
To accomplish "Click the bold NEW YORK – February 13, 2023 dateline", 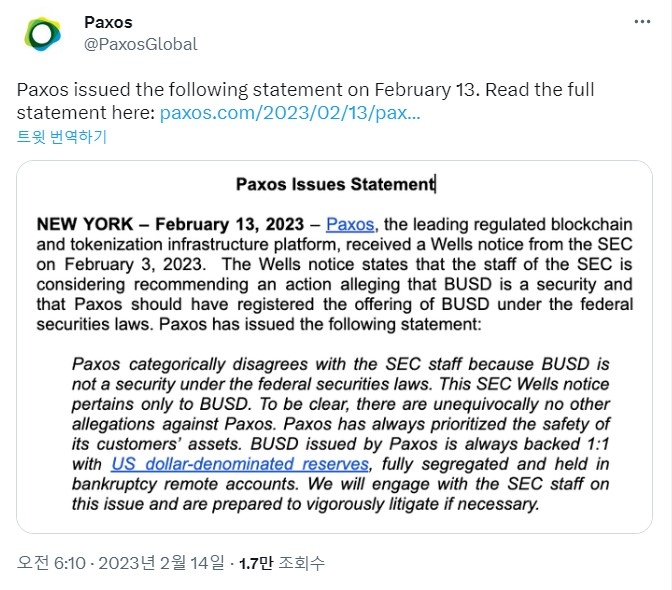I will click(170, 225).
